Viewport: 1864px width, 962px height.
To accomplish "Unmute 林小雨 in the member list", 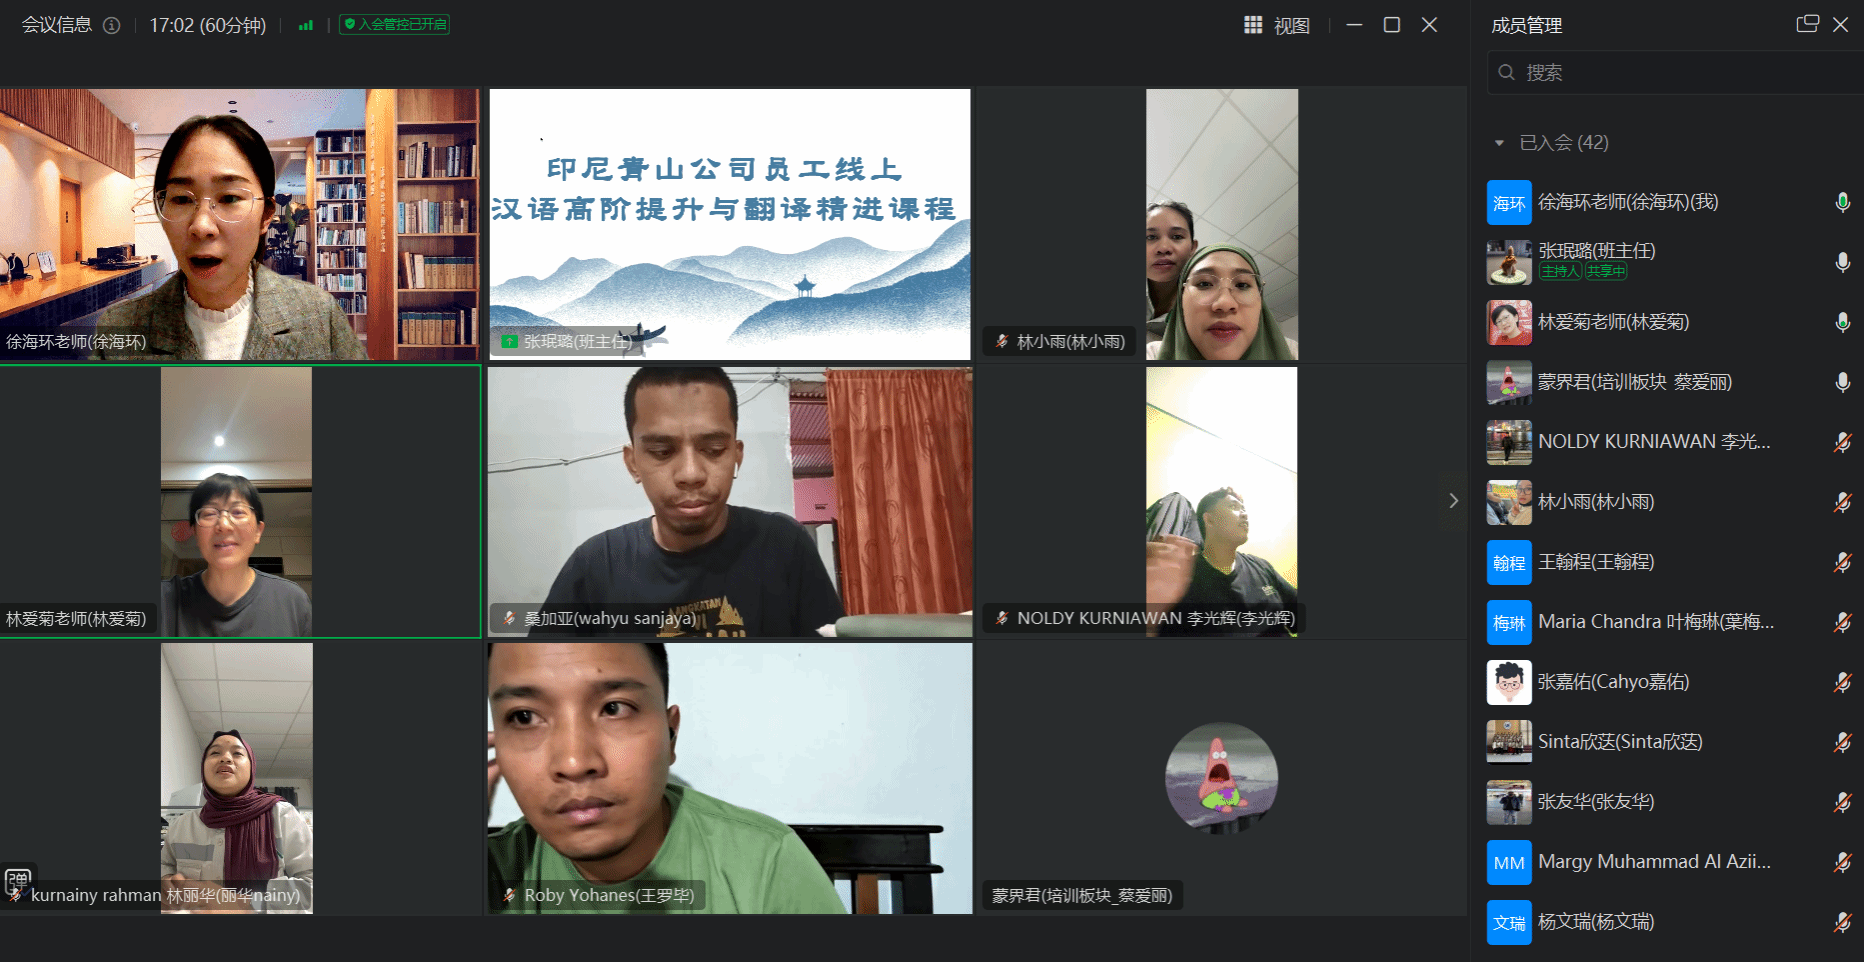I will point(1842,502).
